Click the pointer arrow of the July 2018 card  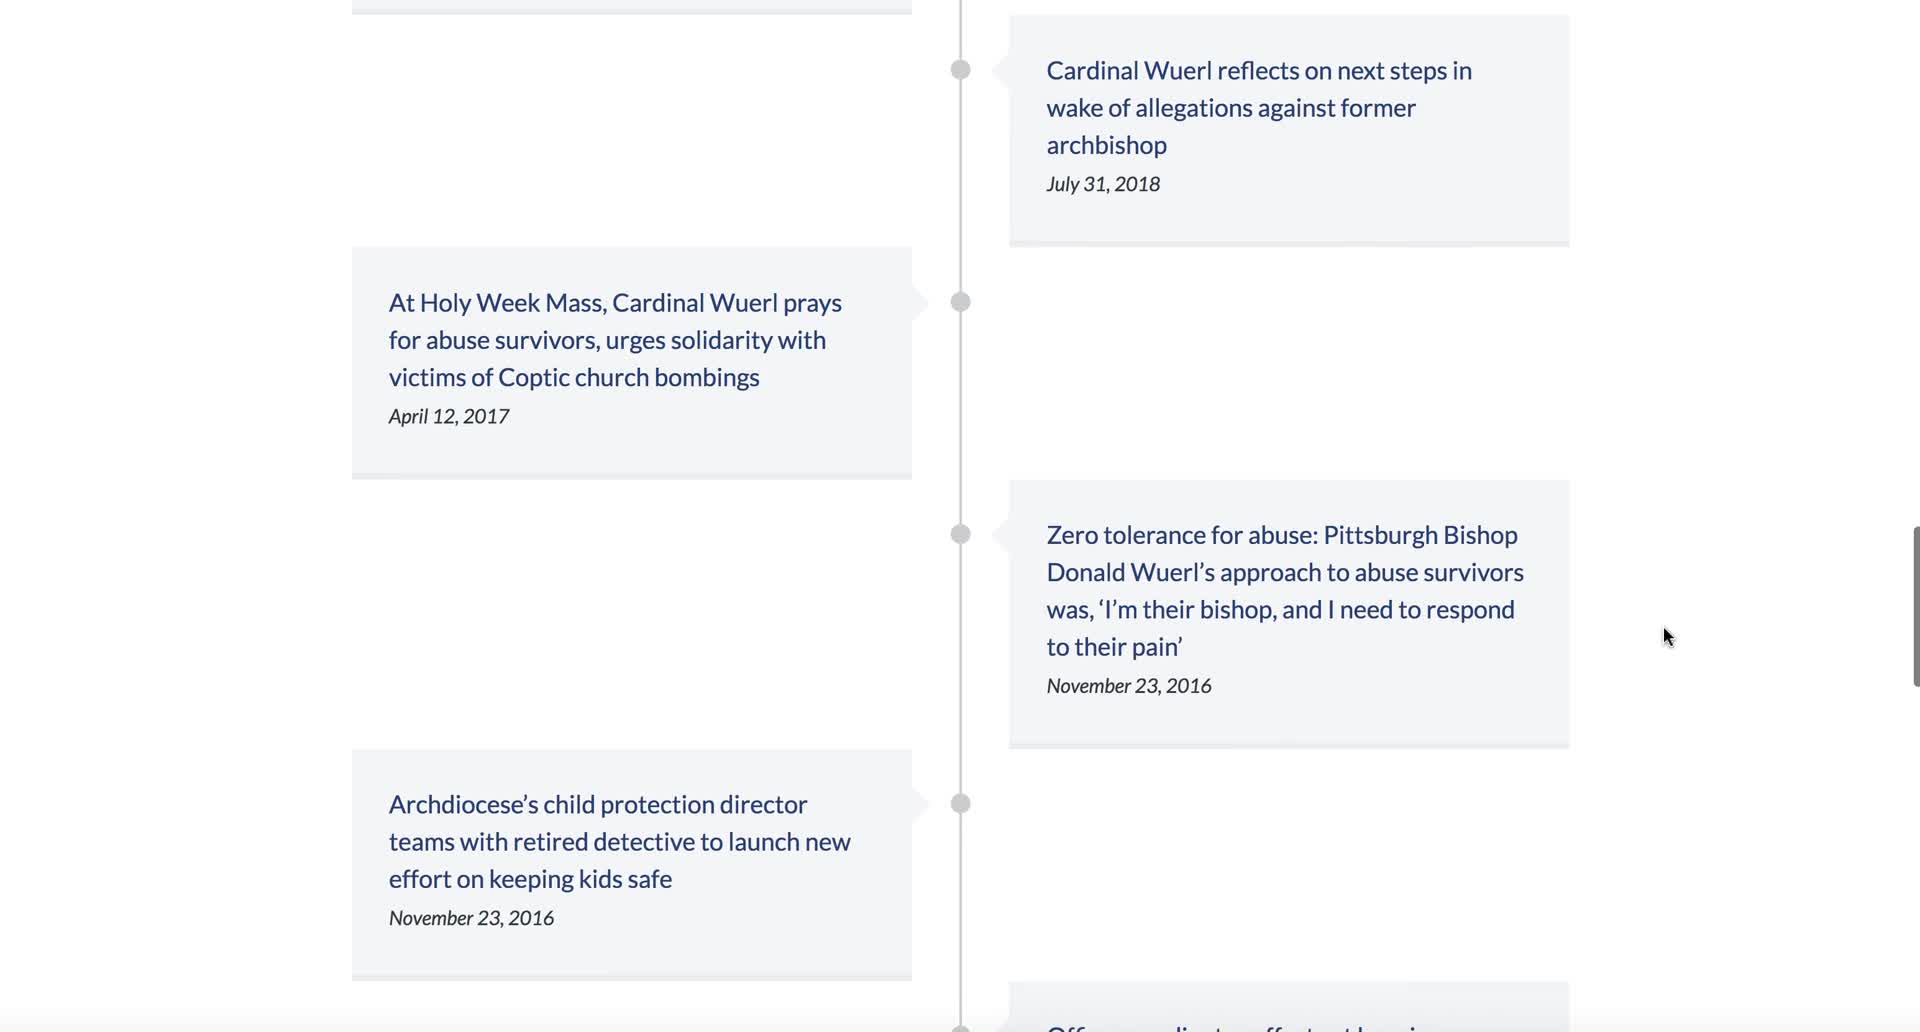pos(1000,70)
